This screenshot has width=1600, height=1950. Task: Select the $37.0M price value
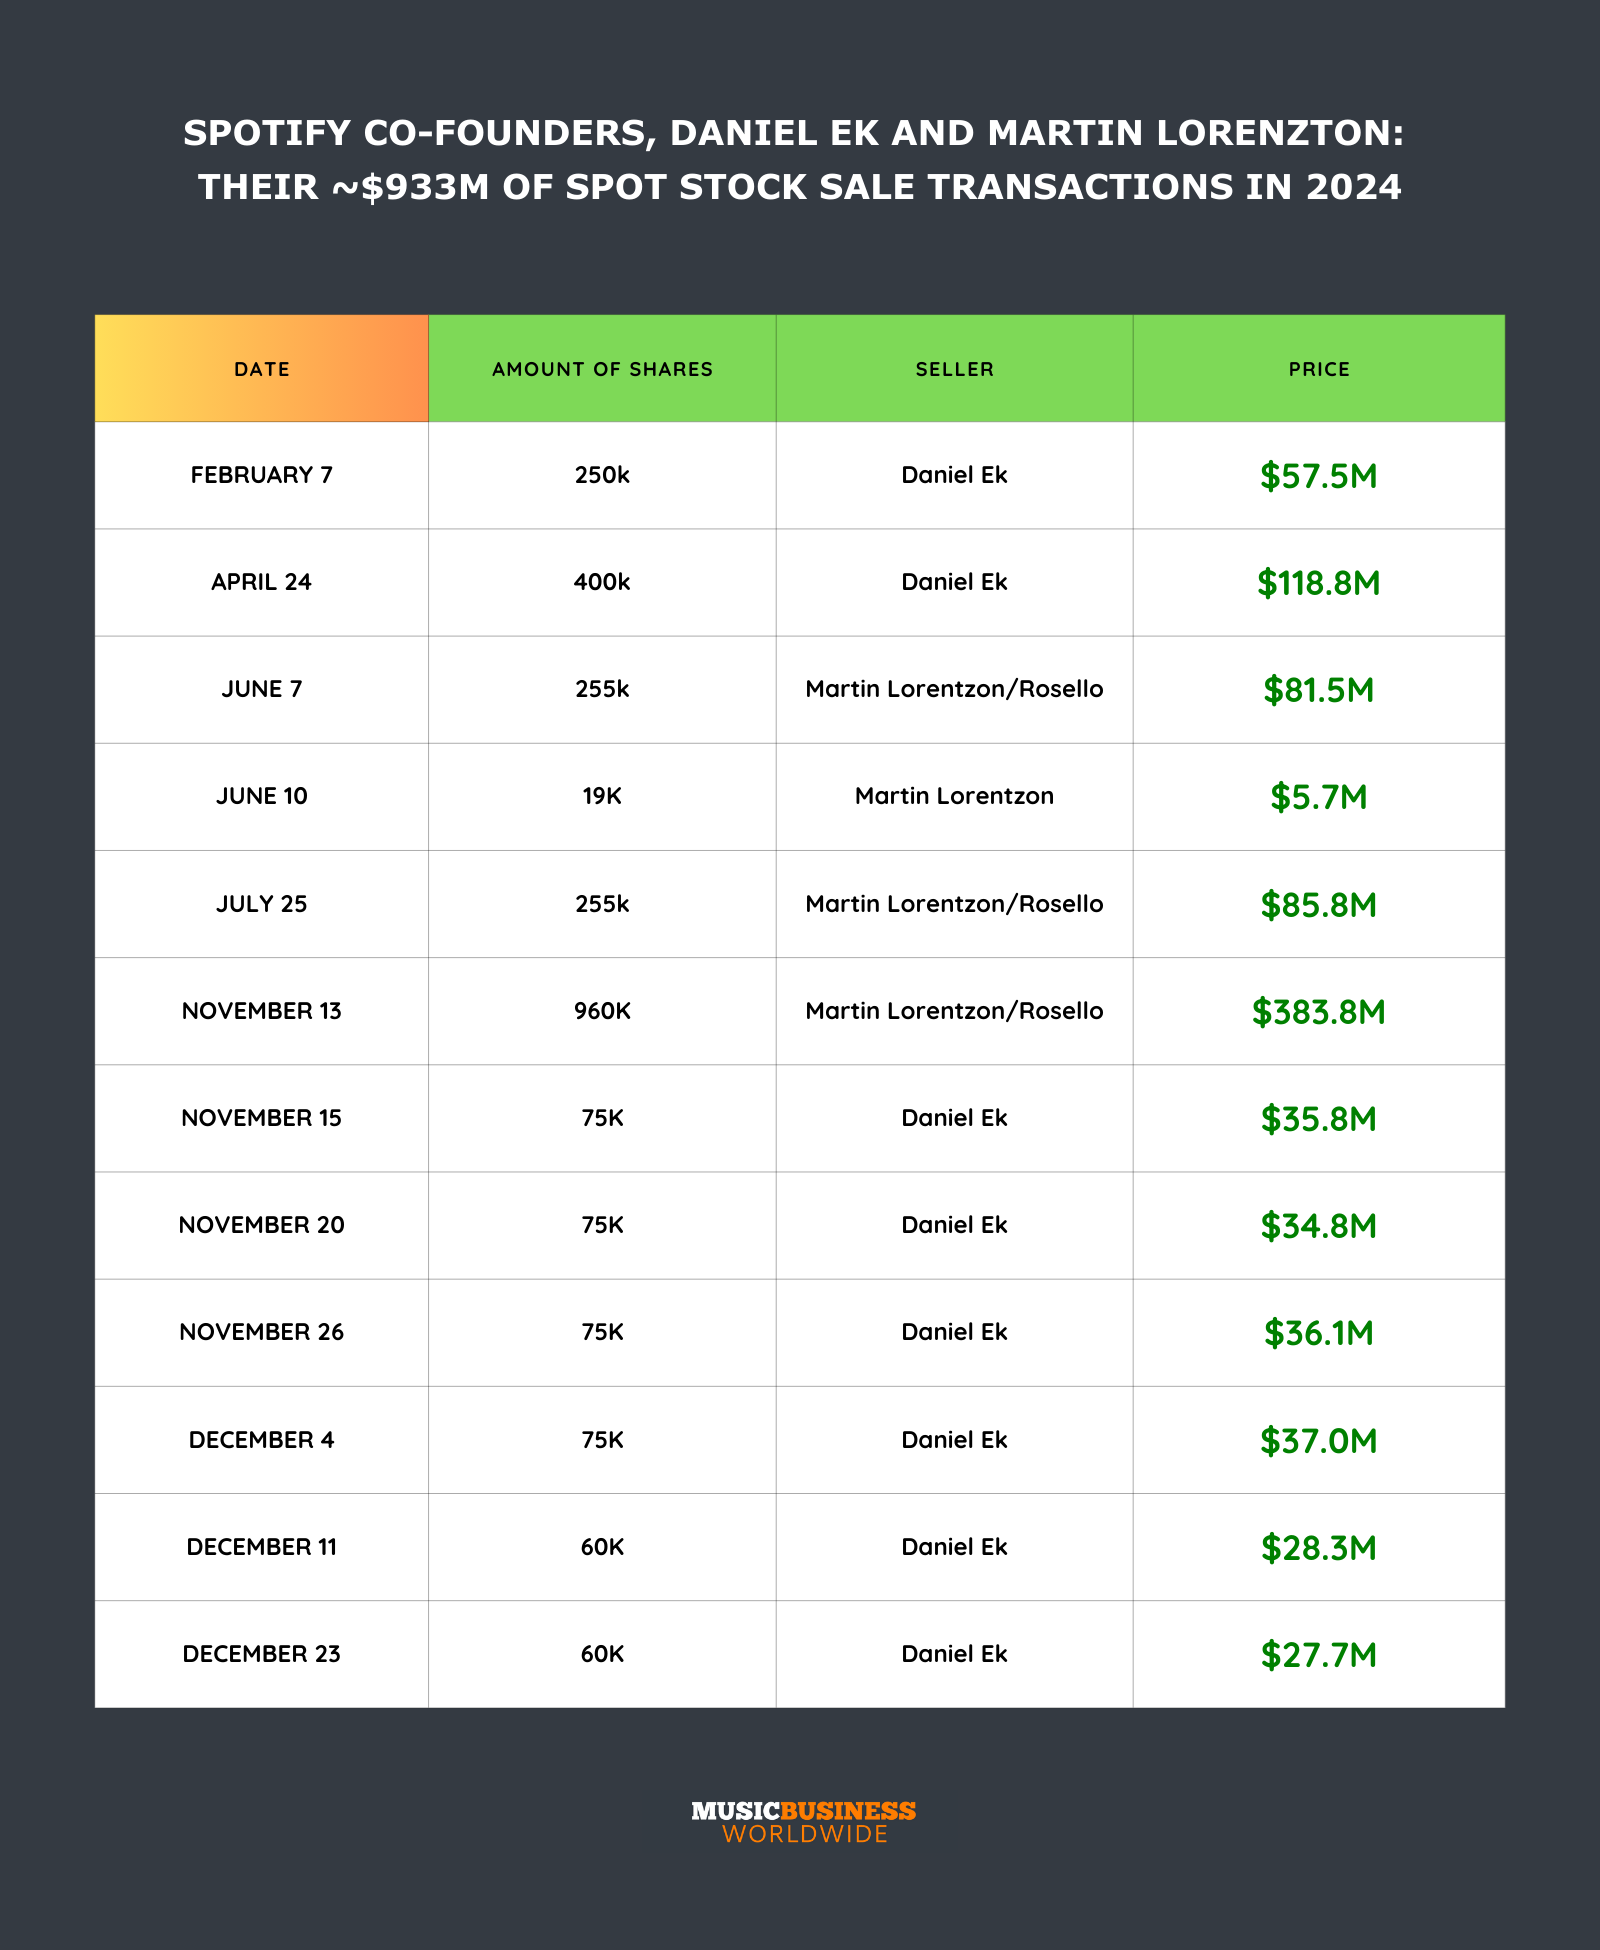point(1318,1441)
